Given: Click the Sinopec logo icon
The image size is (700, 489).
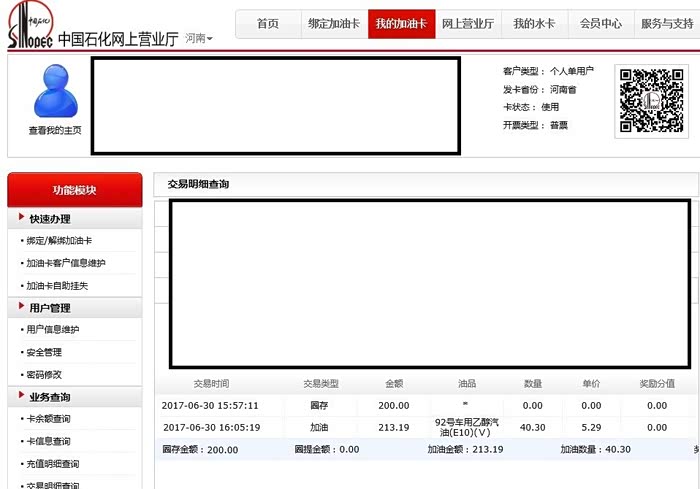Looking at the screenshot, I should click(x=27, y=27).
